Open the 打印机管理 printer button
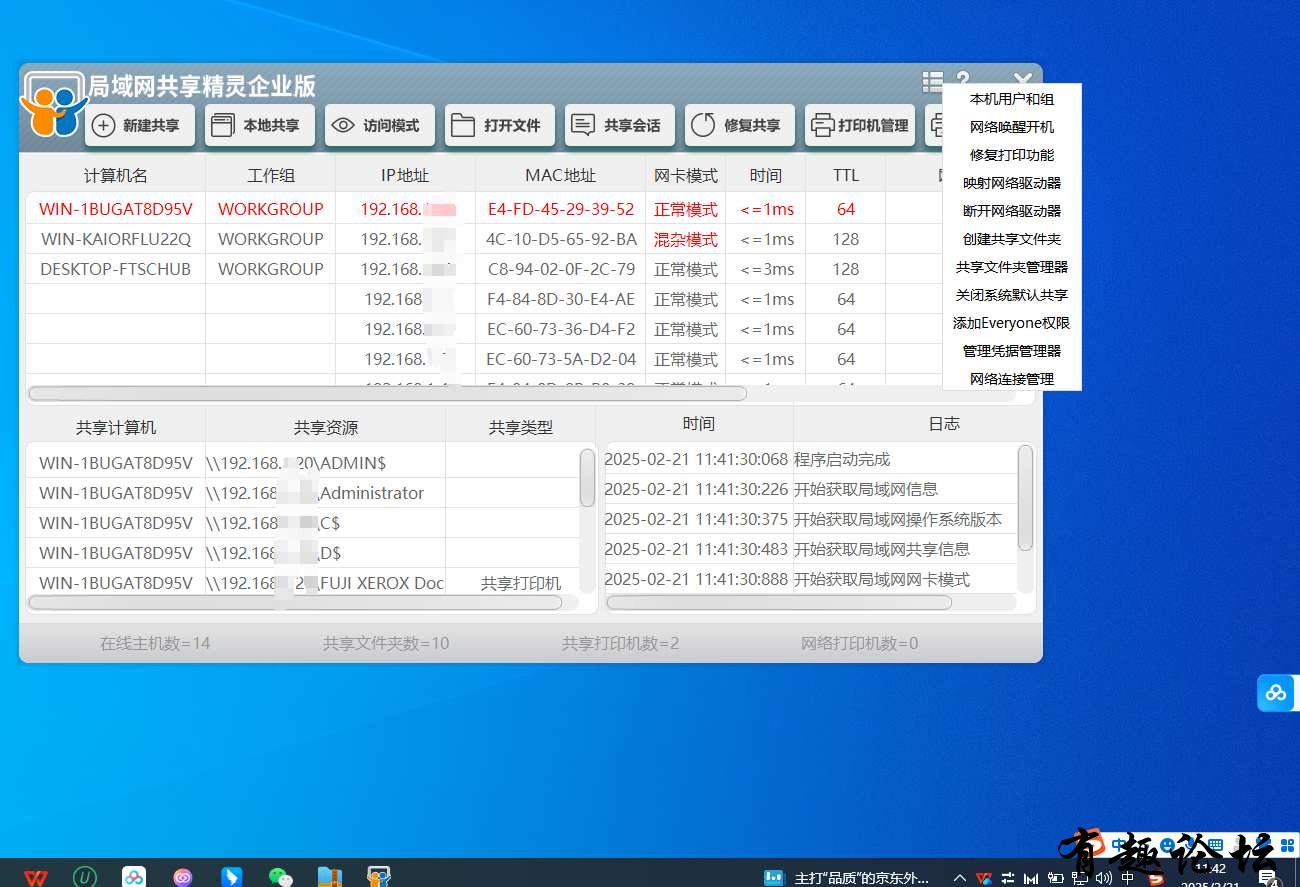The image size is (1300, 887). click(860, 125)
